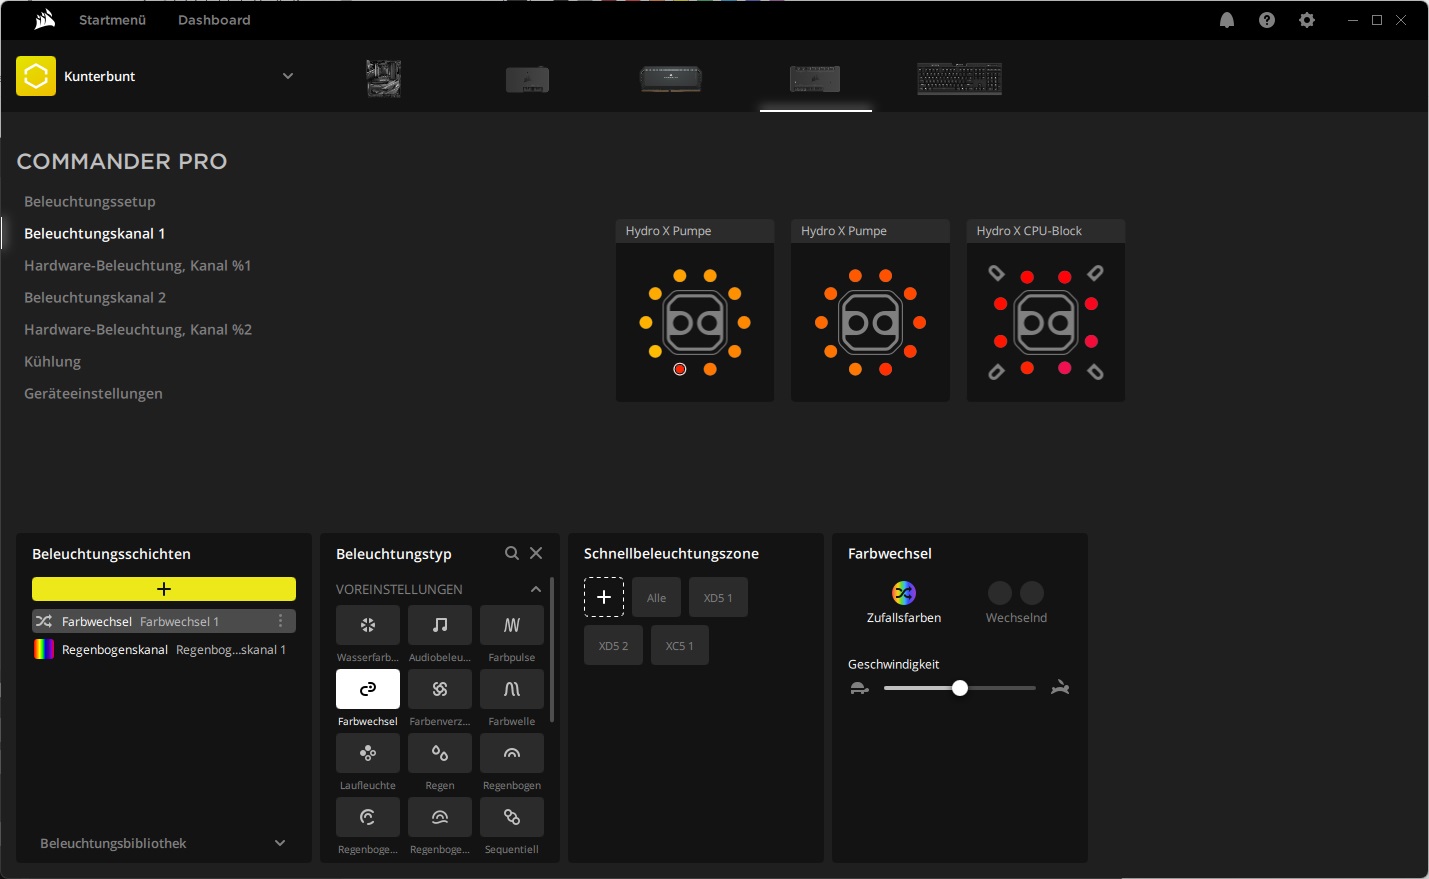
Task: Select the Farbenverzerrung lighting preset
Action: 440,689
